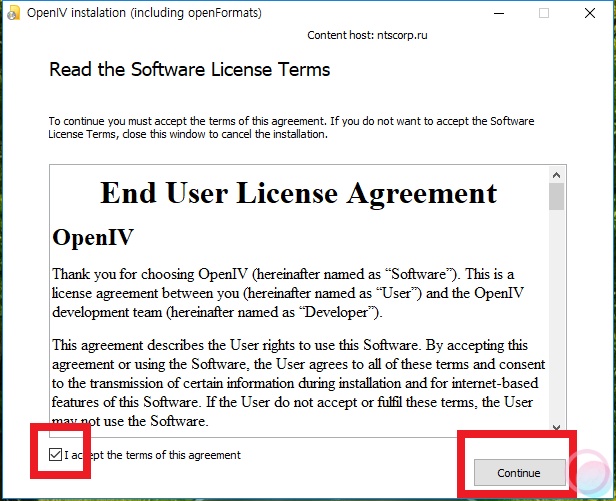
Task: Click the disabled maximize window button
Action: 544,13
